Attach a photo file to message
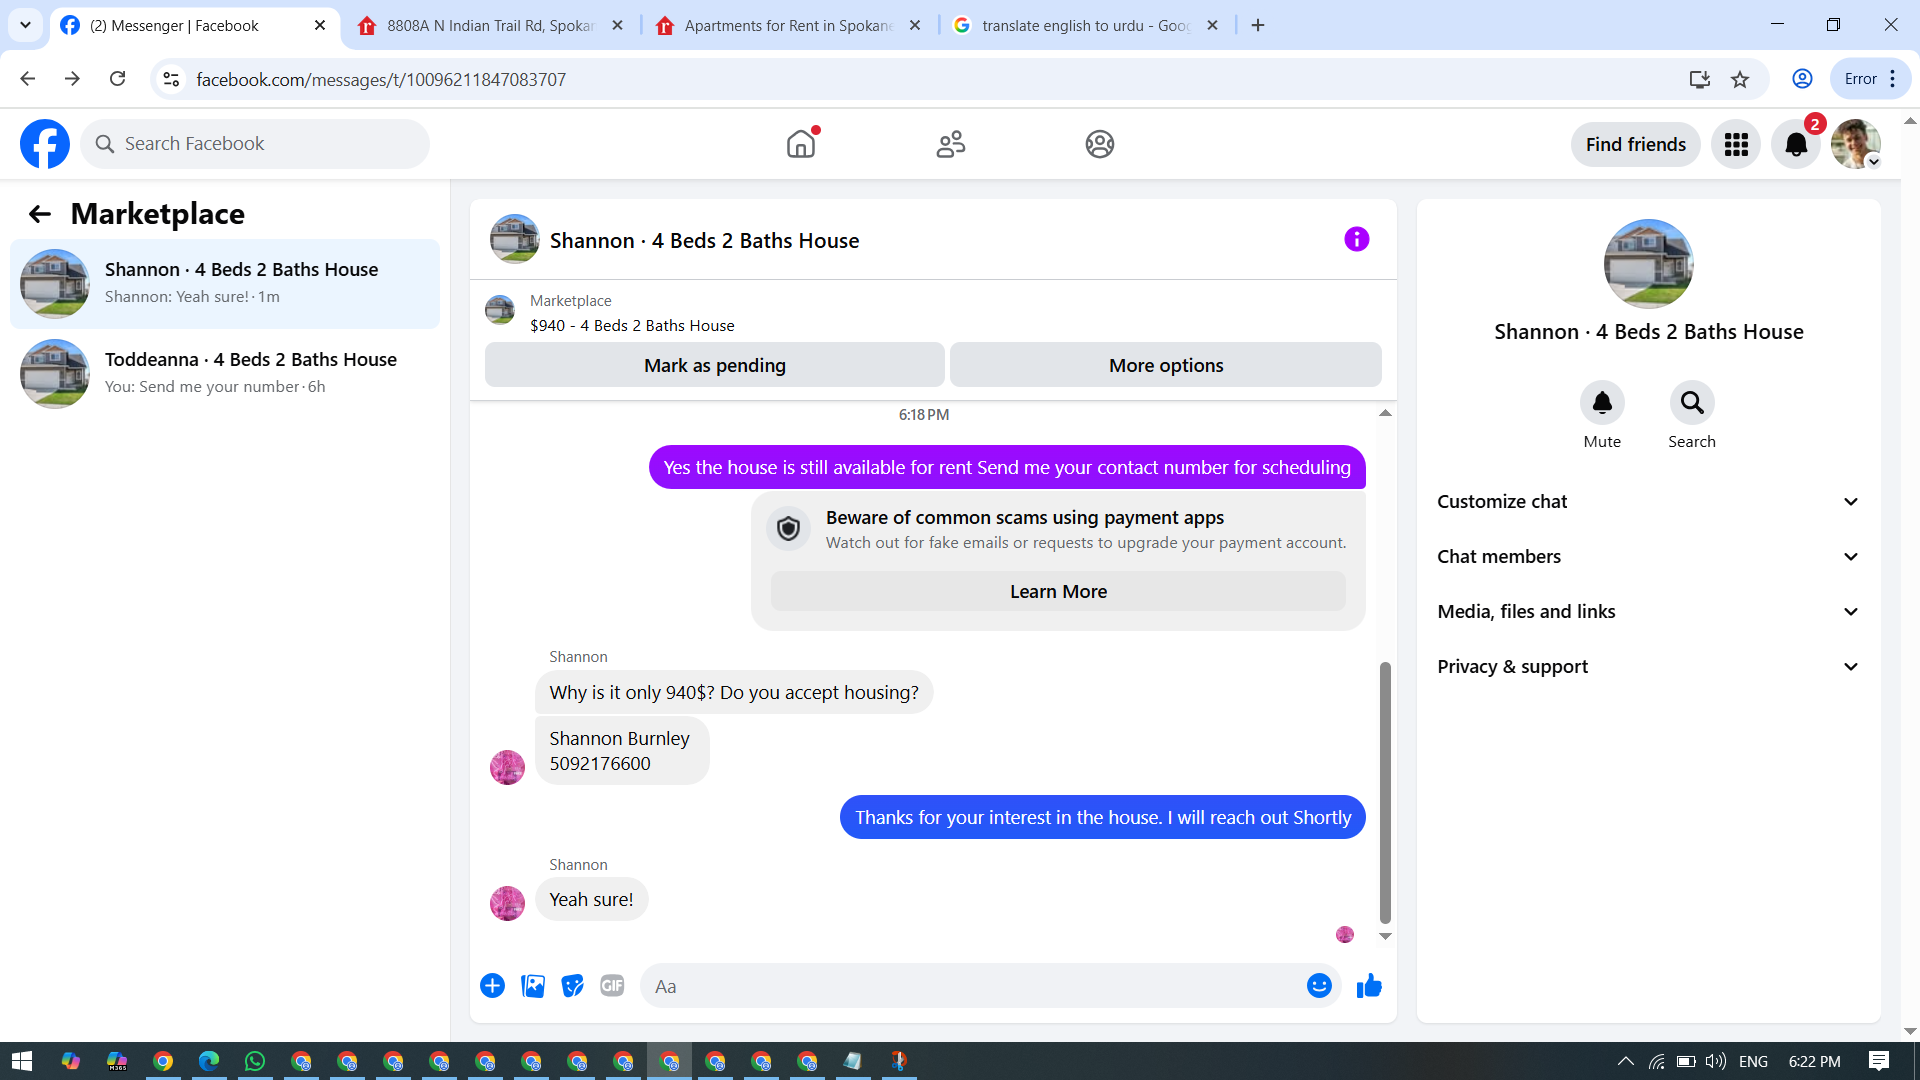This screenshot has width=1920, height=1080. [x=533, y=986]
